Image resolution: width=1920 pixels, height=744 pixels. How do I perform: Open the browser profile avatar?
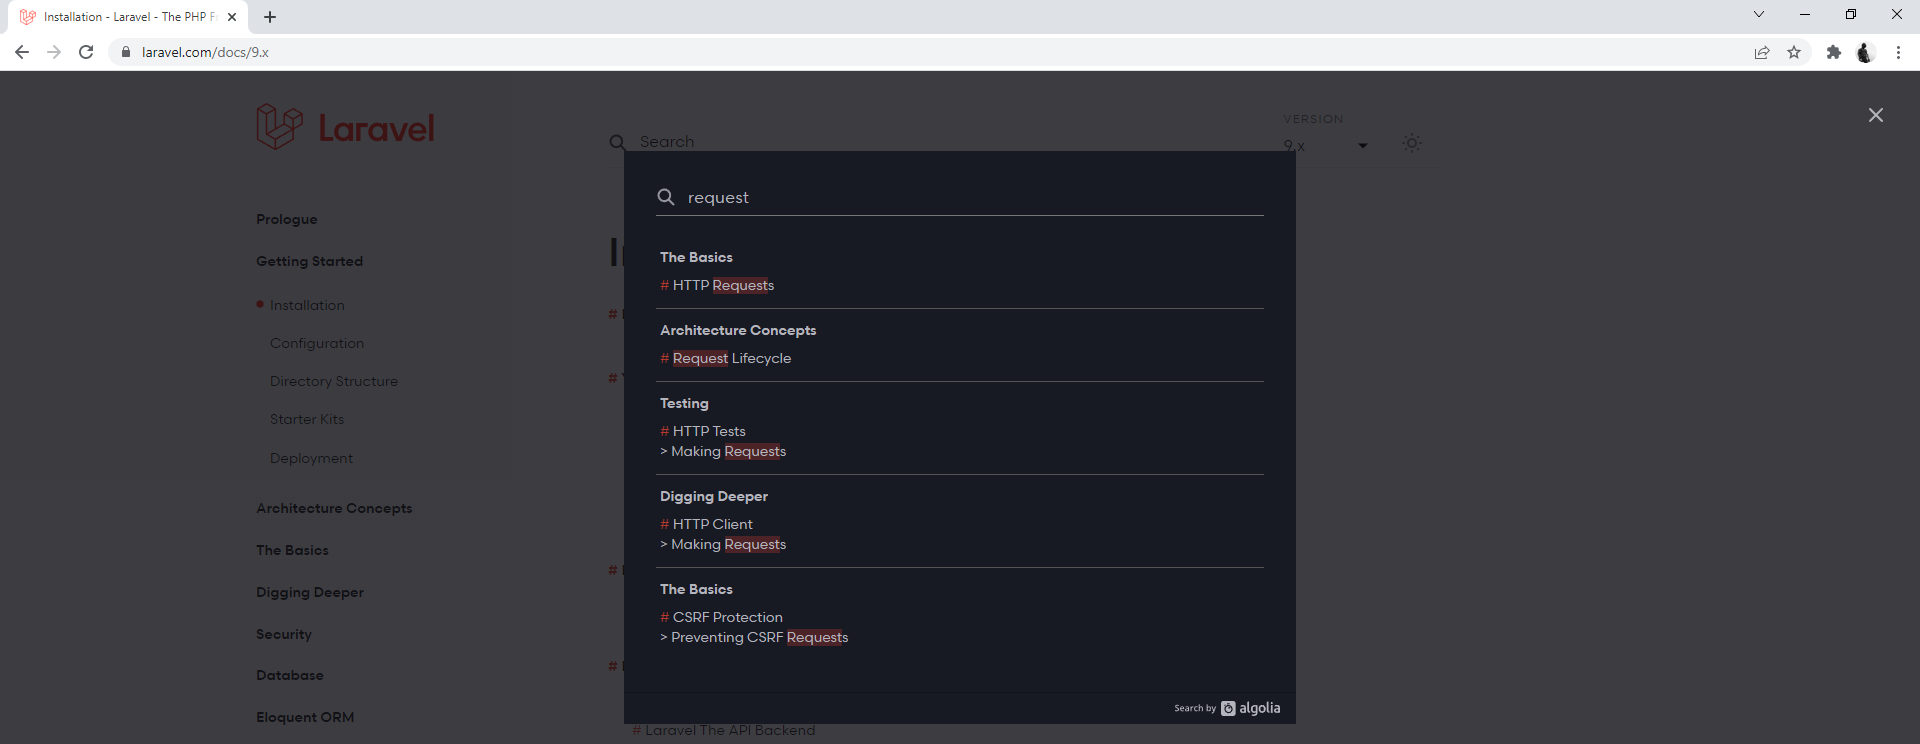click(x=1865, y=52)
